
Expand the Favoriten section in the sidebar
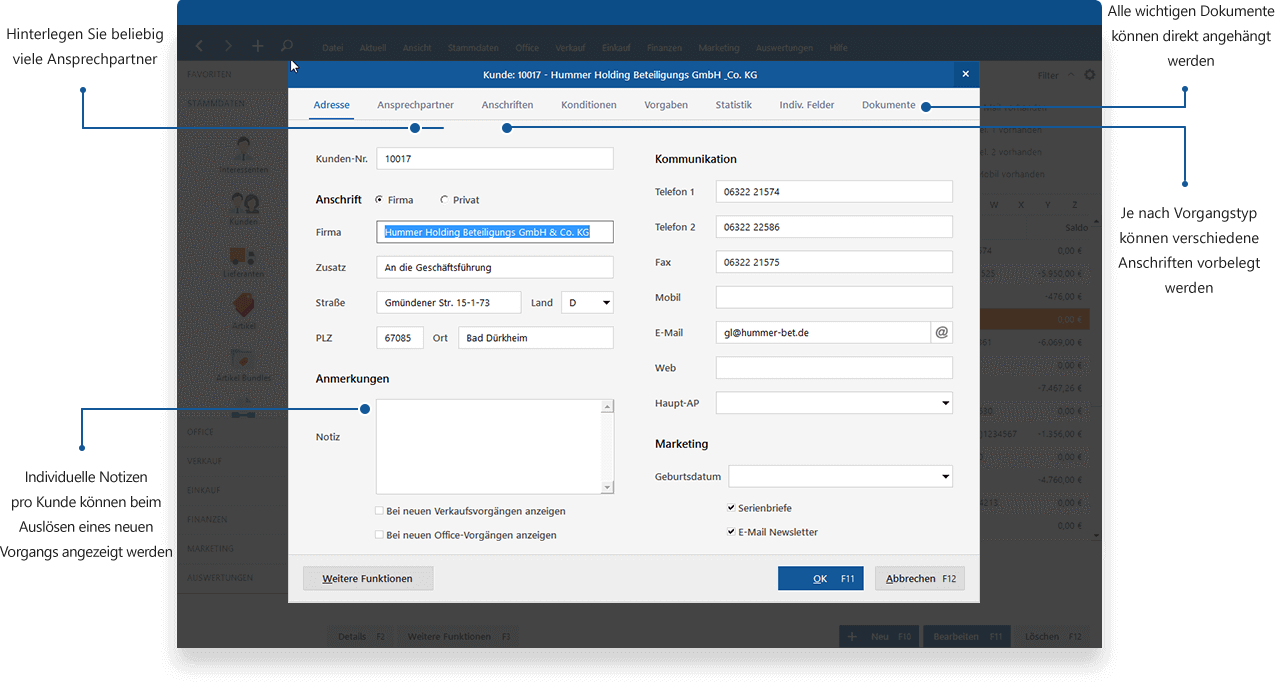pos(209,75)
